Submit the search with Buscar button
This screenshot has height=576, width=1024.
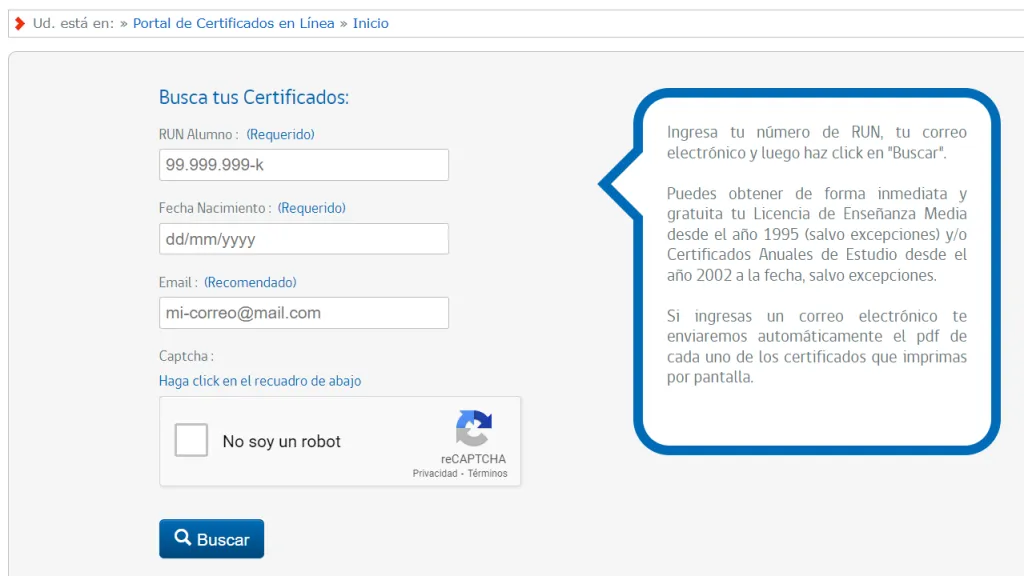click(x=212, y=539)
